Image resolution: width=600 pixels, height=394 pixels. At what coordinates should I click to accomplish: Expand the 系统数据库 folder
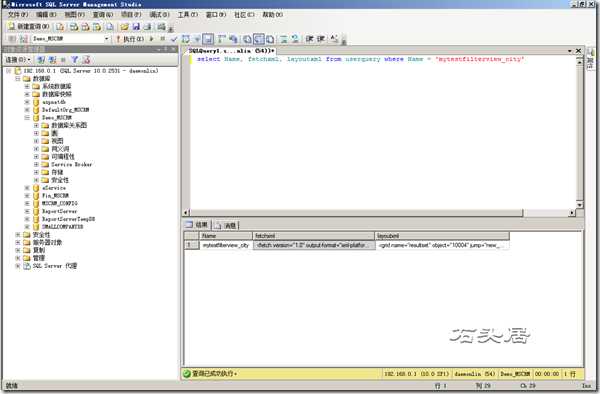[27, 86]
